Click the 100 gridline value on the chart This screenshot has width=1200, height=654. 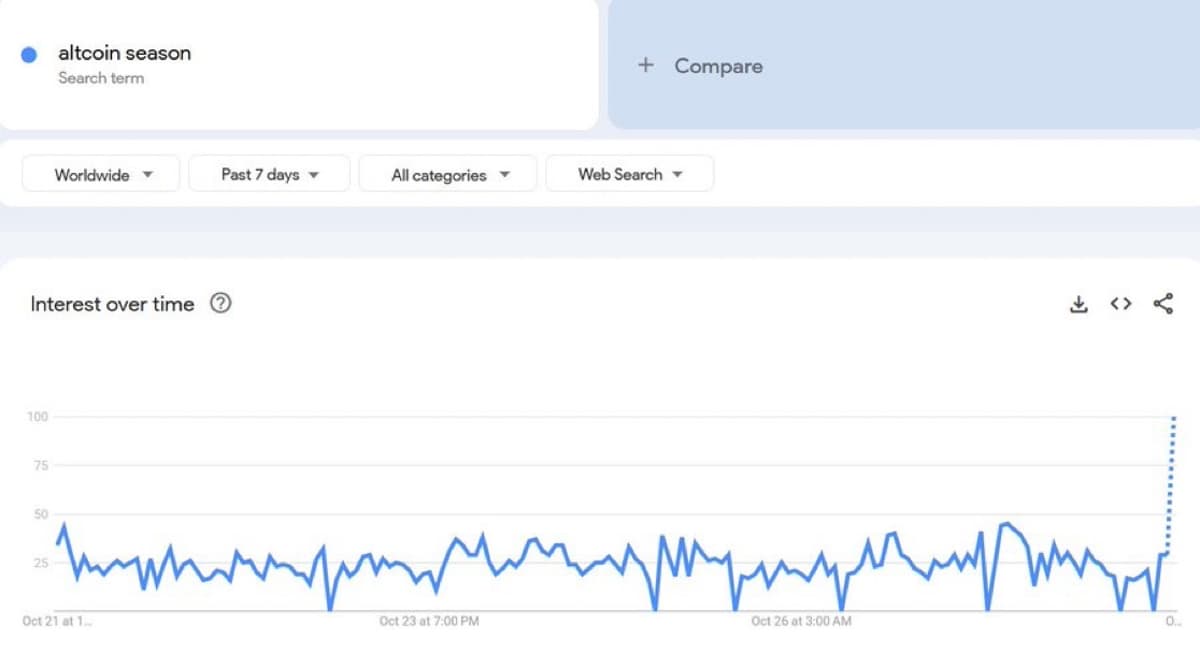click(x=37, y=417)
